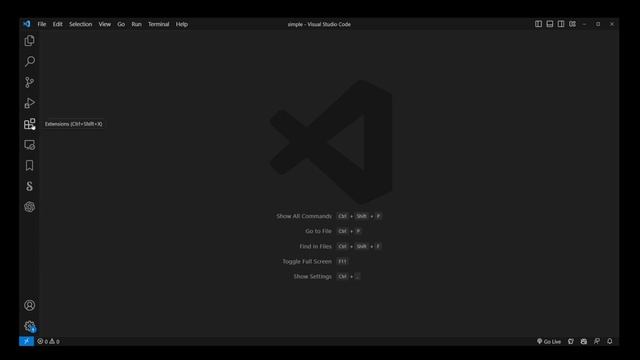Click the Find in Files label
The height and width of the screenshot is (360, 640).
pos(315,246)
